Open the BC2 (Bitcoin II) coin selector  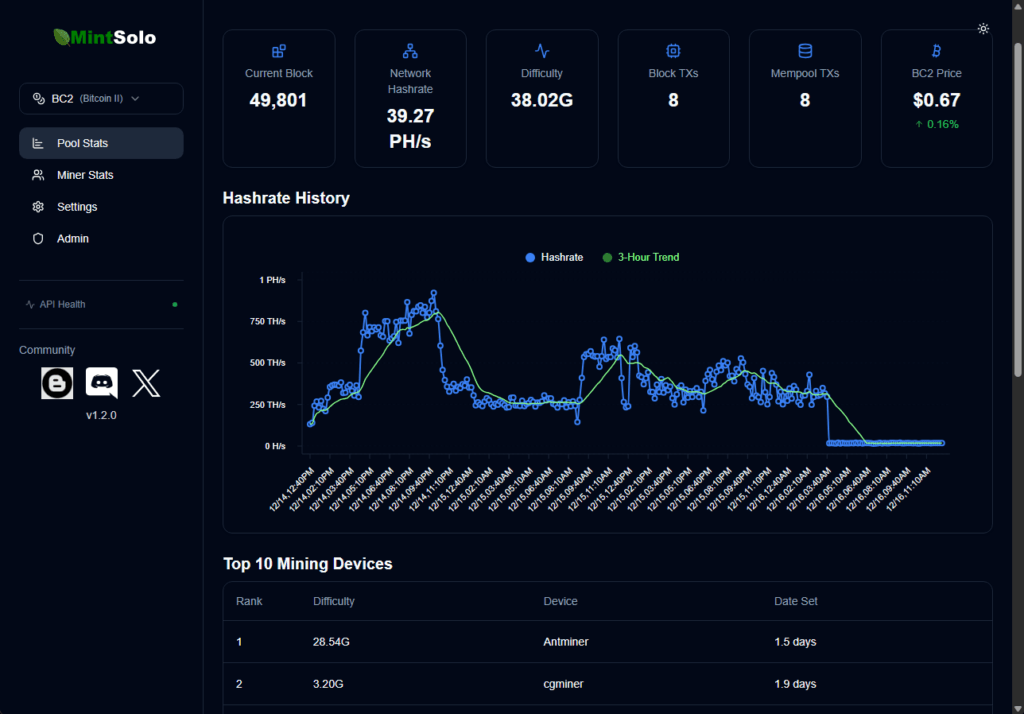click(x=100, y=98)
